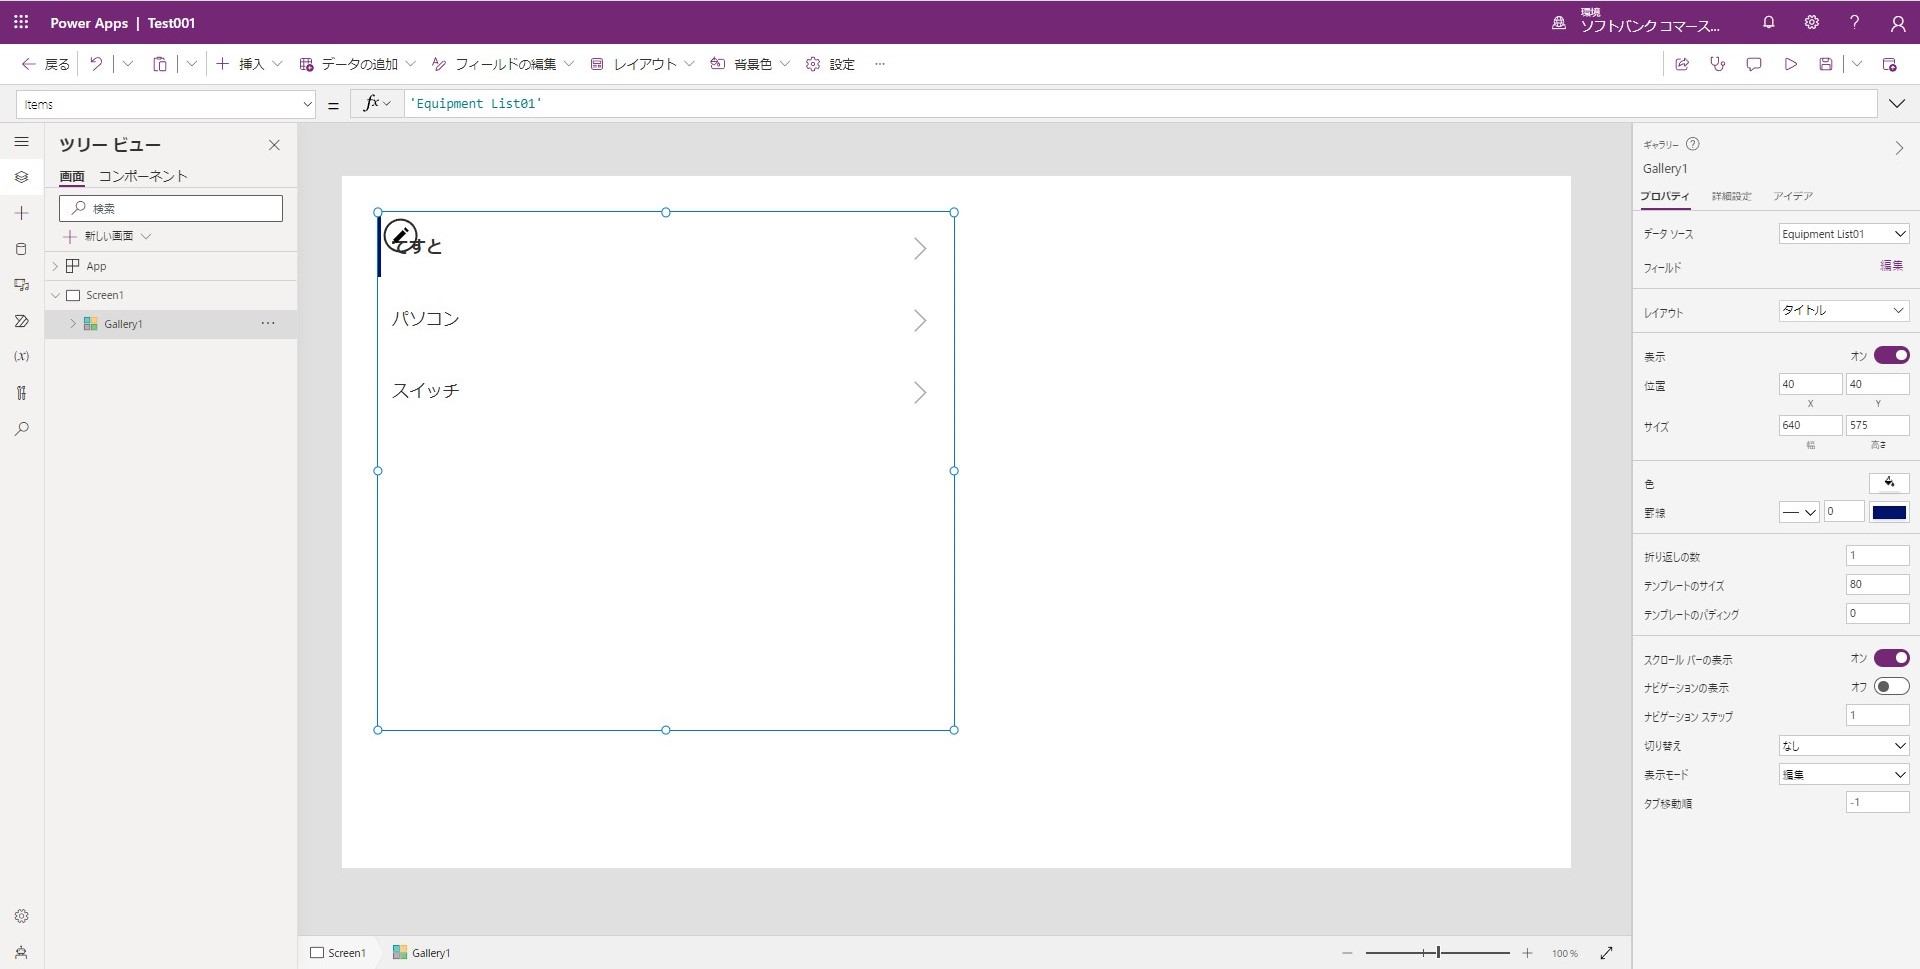Open the 表示モード dropdown
The height and width of the screenshot is (969, 1920).
[x=1843, y=775]
